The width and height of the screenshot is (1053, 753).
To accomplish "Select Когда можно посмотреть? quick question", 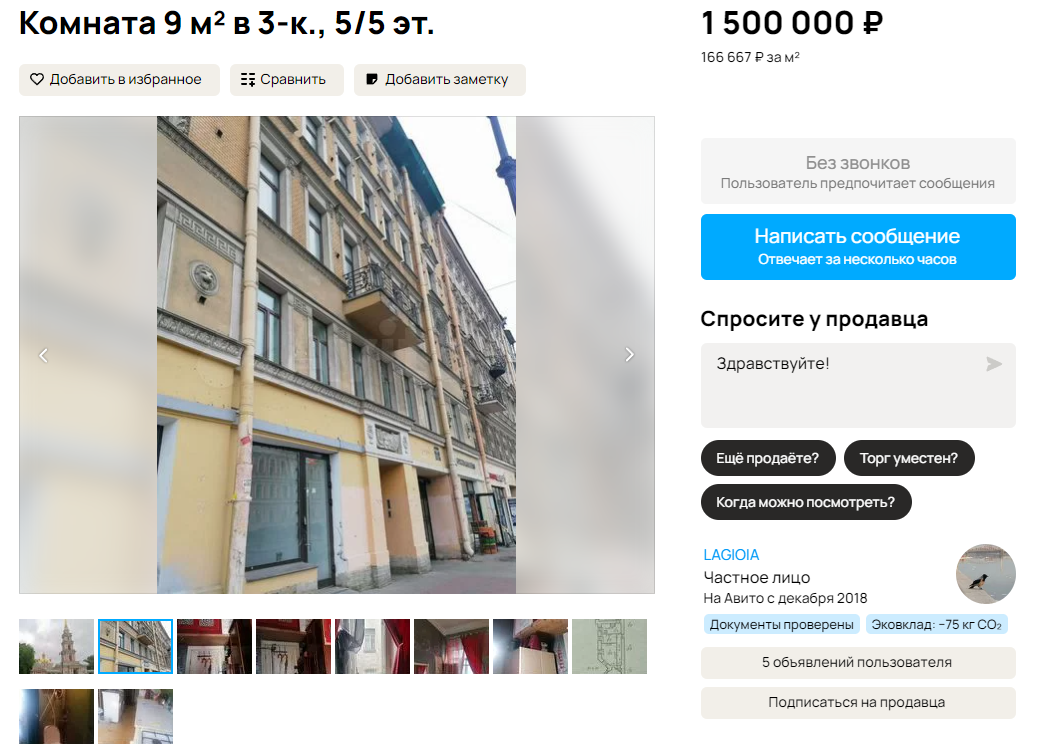I will pyautogui.click(x=806, y=502).
